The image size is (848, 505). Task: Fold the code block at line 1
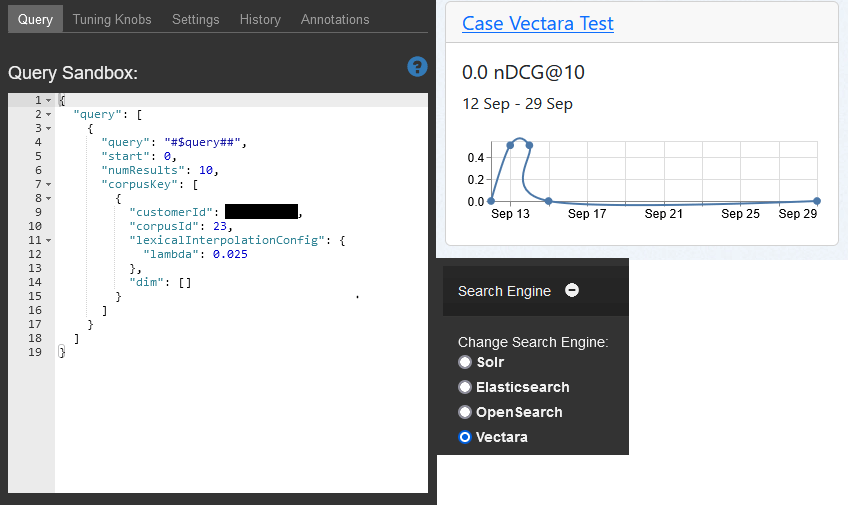tap(48, 100)
